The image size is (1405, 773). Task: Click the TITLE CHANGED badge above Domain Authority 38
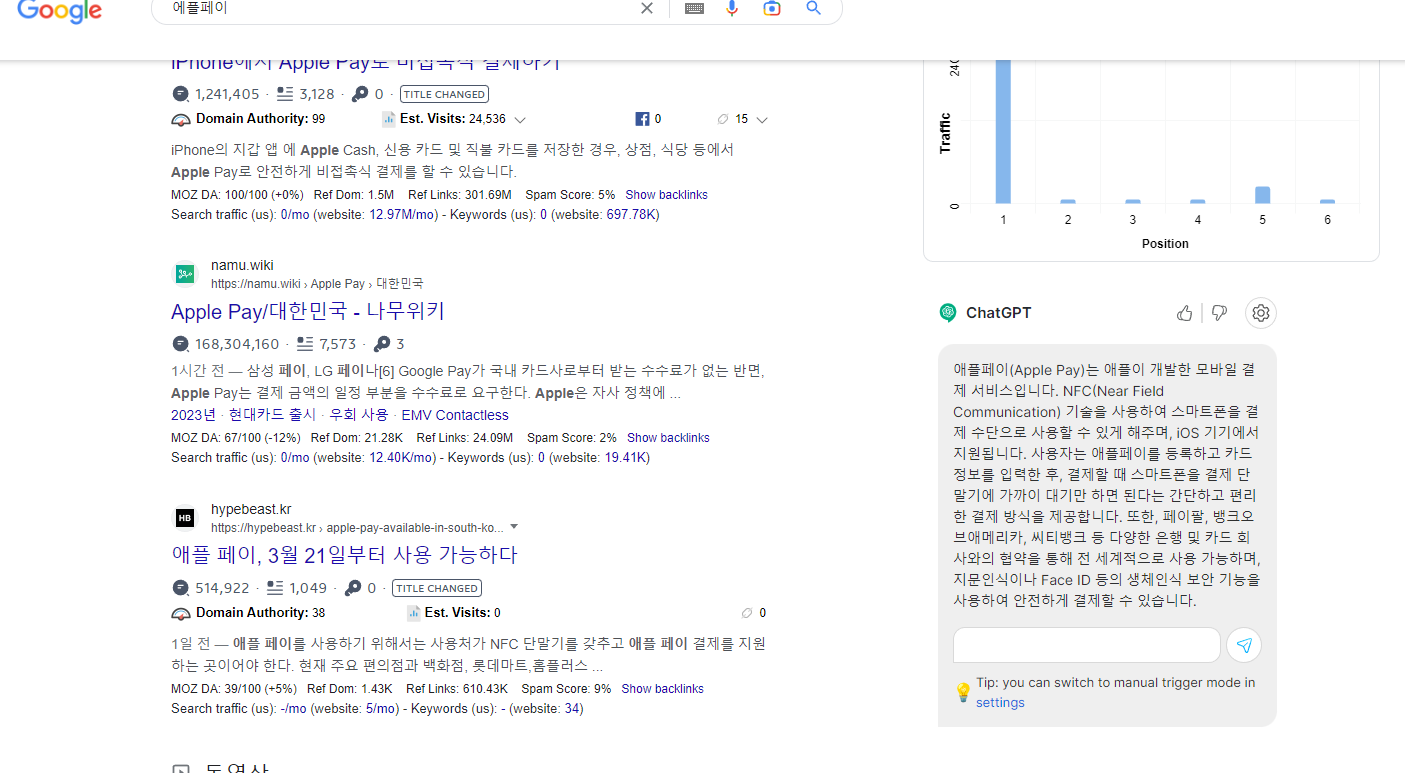(x=436, y=588)
